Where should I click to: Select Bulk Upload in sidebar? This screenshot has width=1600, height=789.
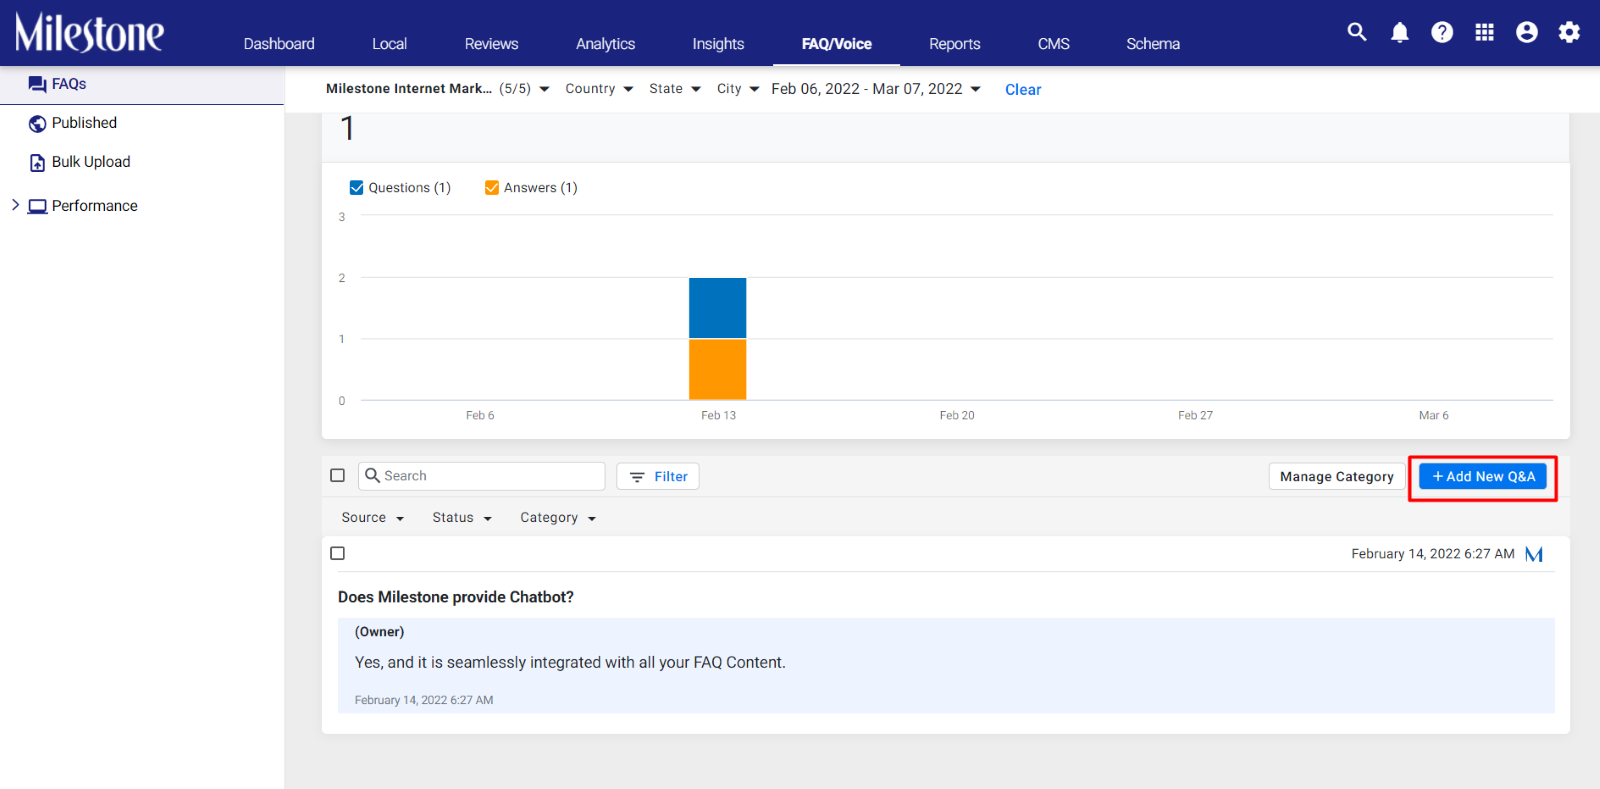(91, 162)
